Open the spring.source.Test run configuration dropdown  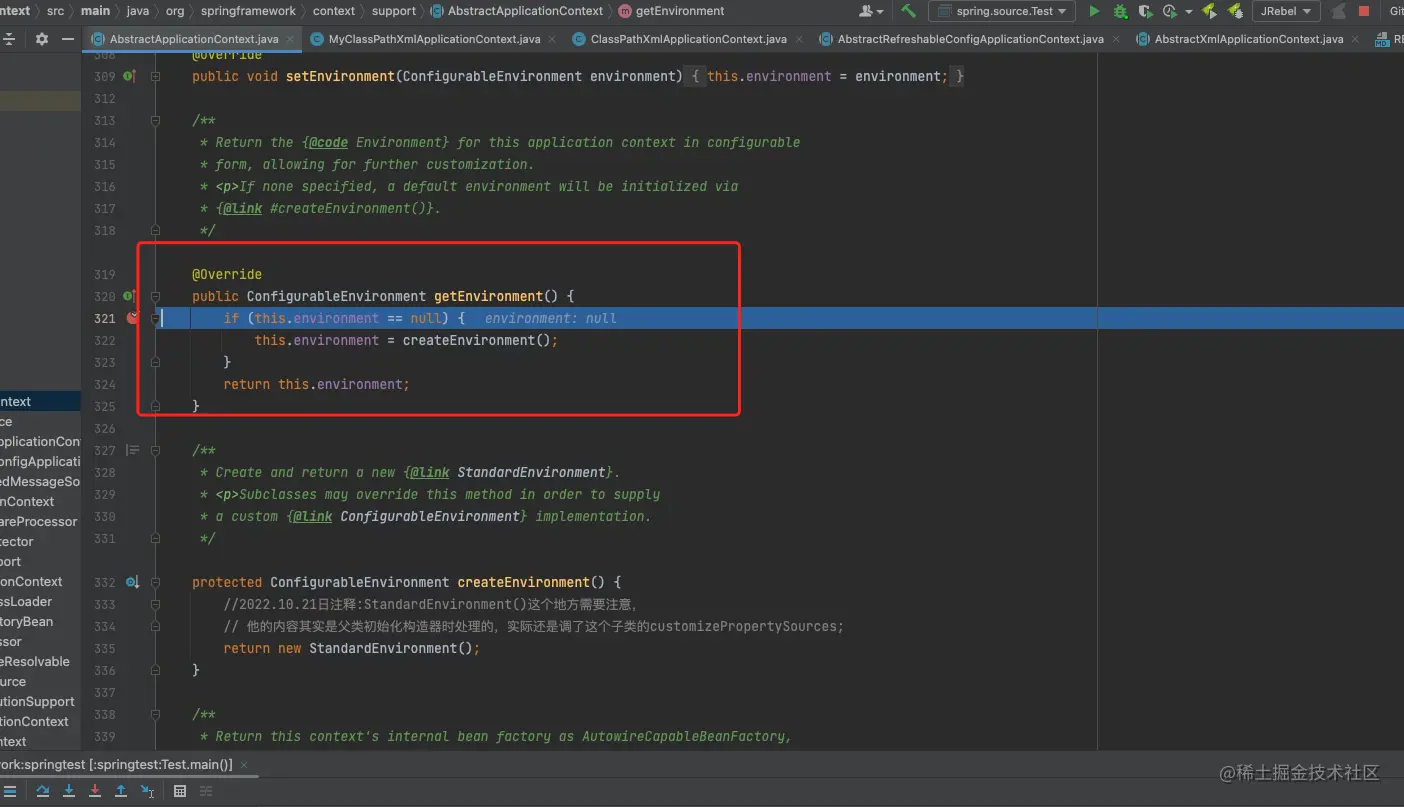pos(1002,11)
